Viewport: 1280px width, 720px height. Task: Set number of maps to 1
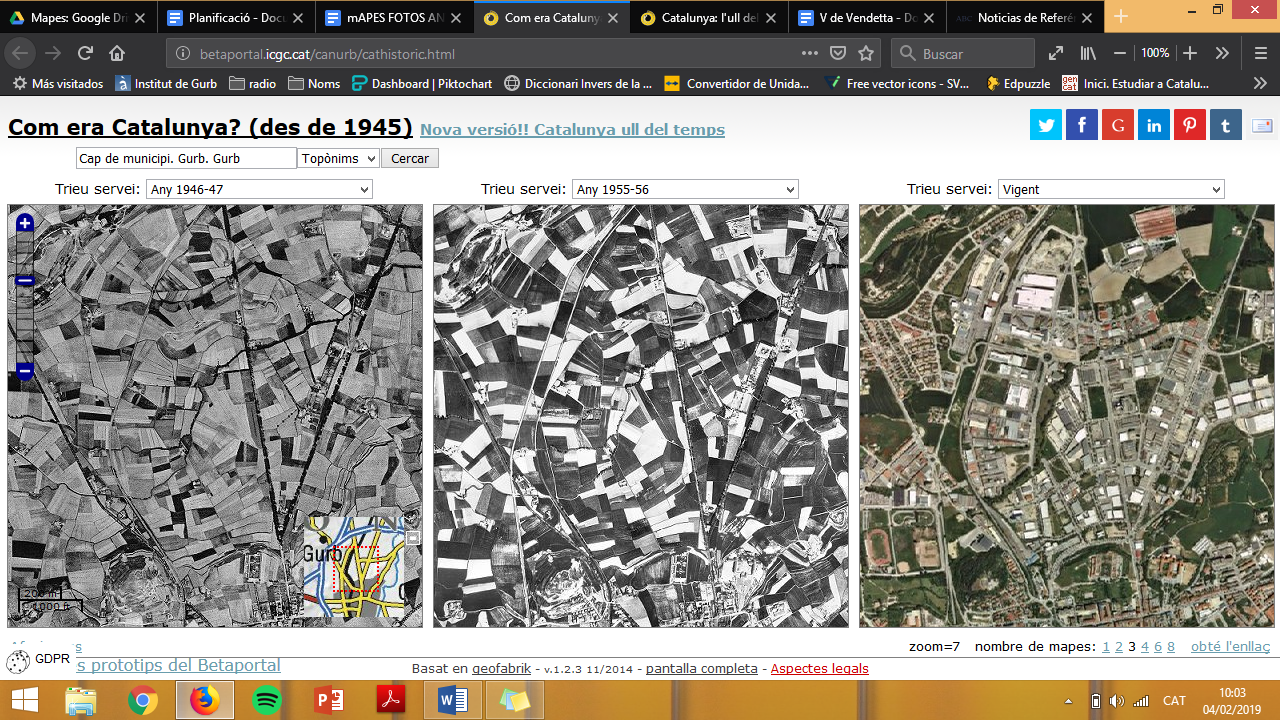pos(1107,647)
